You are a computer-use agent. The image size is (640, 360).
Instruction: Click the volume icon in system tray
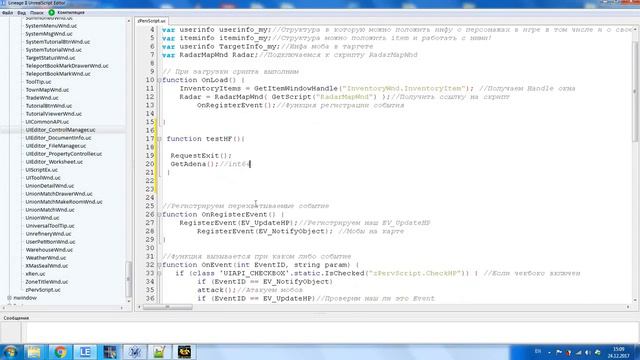[588, 352]
